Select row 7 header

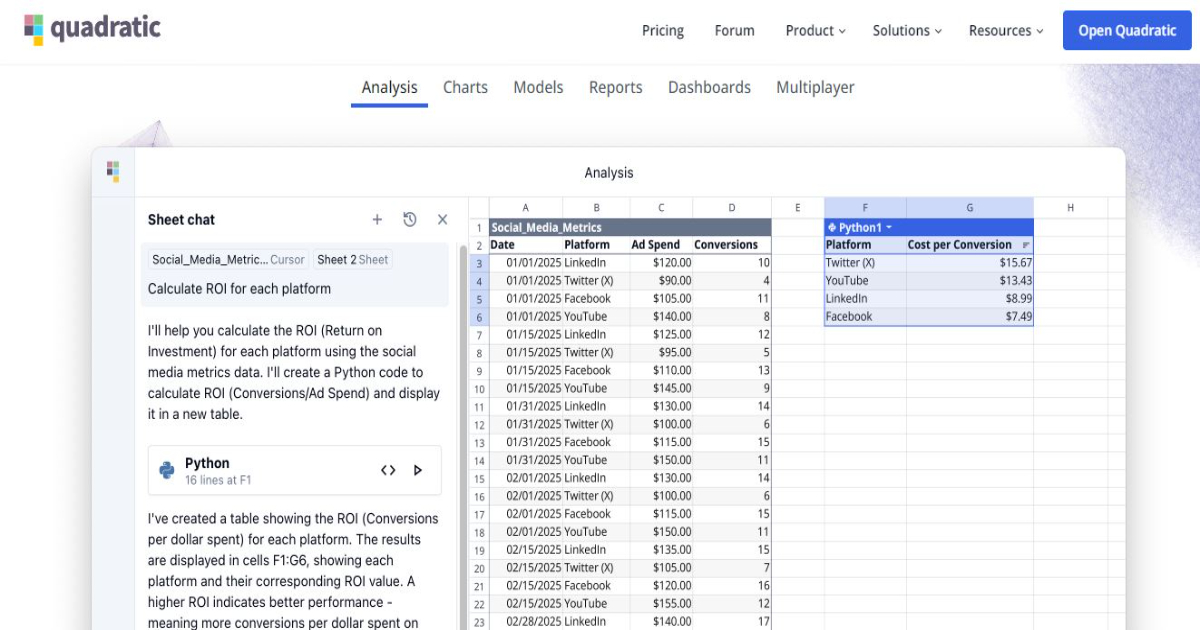479,335
